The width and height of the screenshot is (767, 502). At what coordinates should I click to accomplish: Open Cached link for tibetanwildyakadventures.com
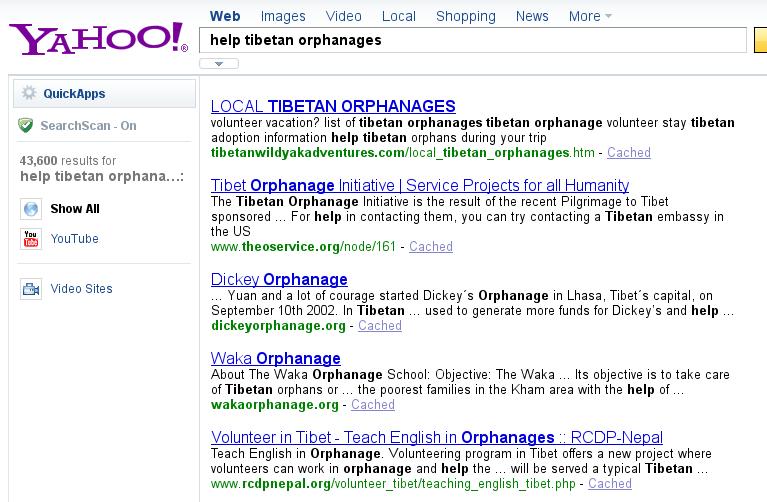629,153
